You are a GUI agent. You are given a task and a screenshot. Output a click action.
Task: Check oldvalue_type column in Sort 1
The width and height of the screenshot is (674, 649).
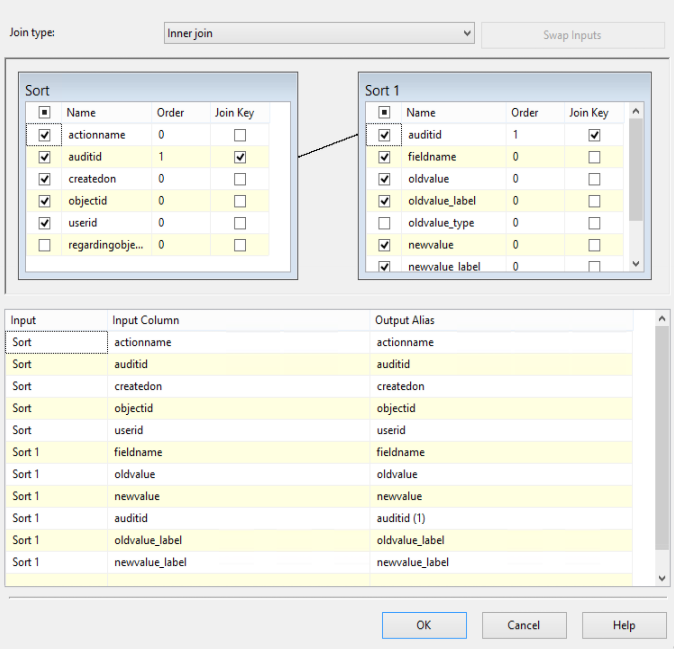pyautogui.click(x=384, y=223)
